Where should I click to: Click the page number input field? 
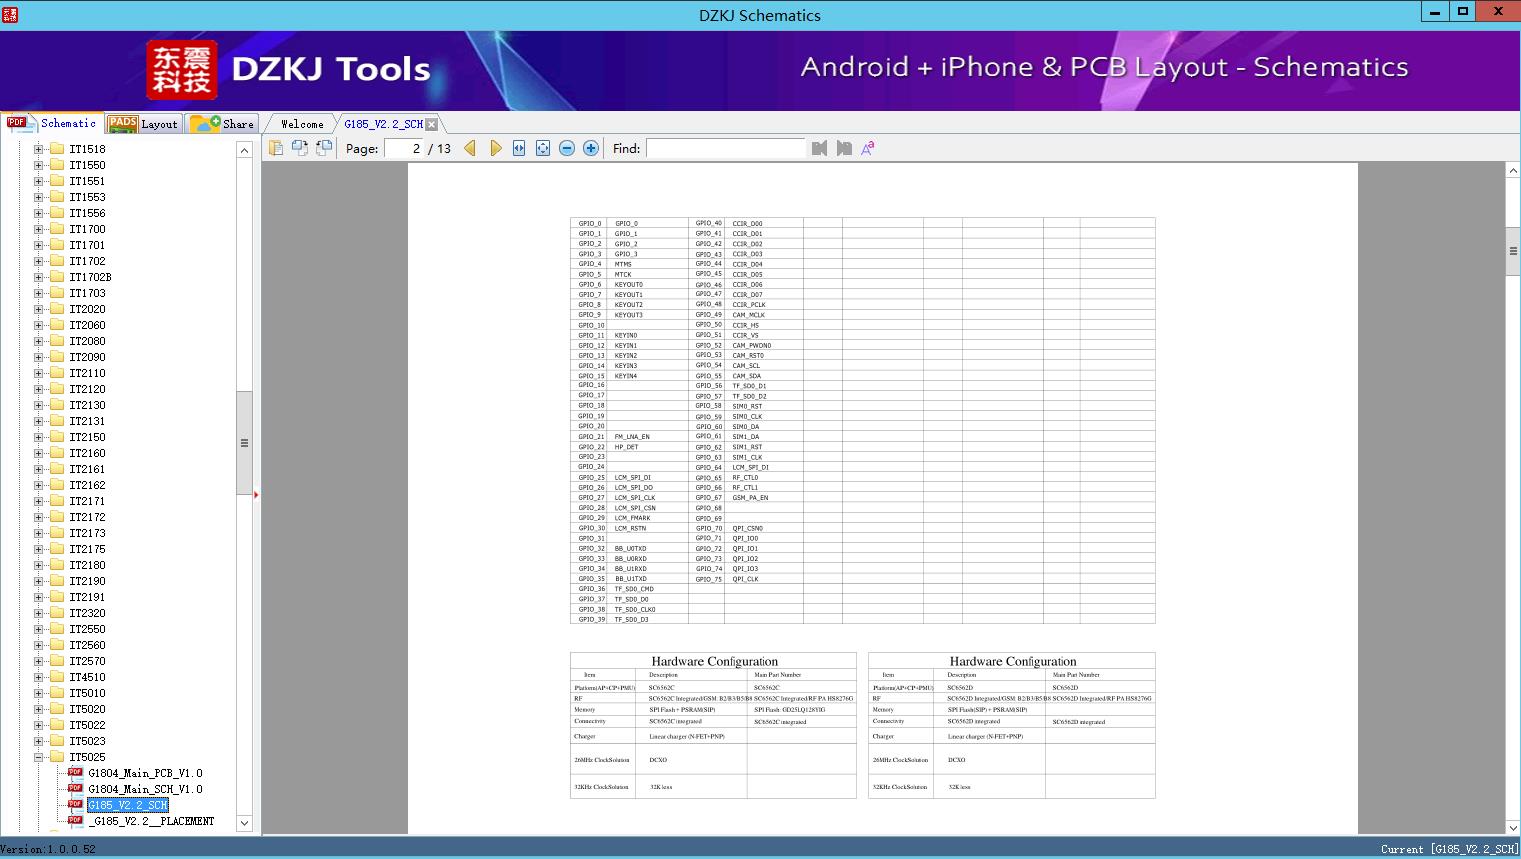pos(404,148)
